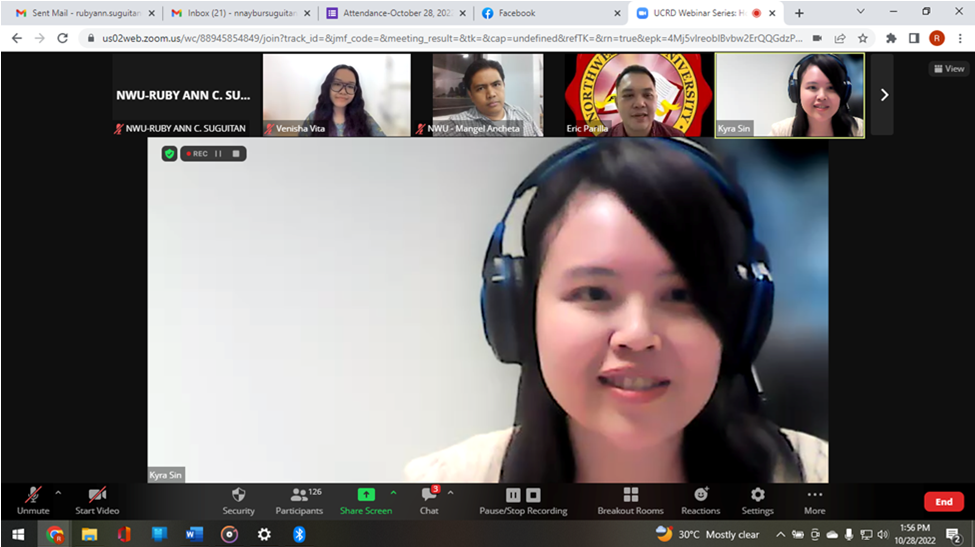Expand chat options arrow beside Chat
Image resolution: width=975 pixels, height=547 pixels.
pos(450,492)
